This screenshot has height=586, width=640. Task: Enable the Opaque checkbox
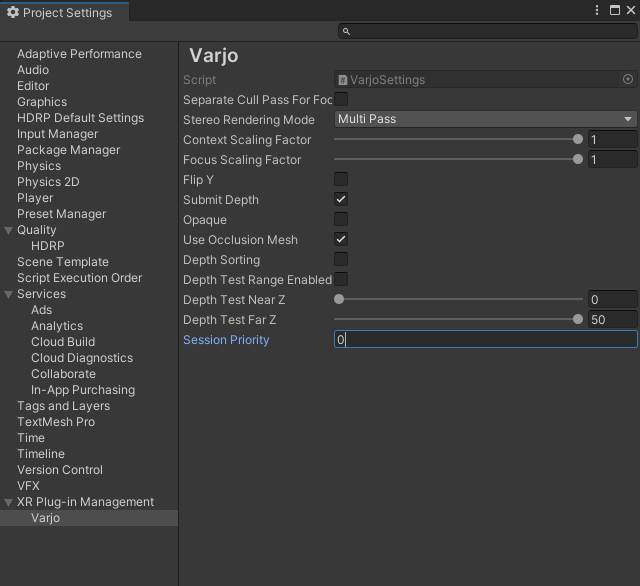tap(341, 219)
